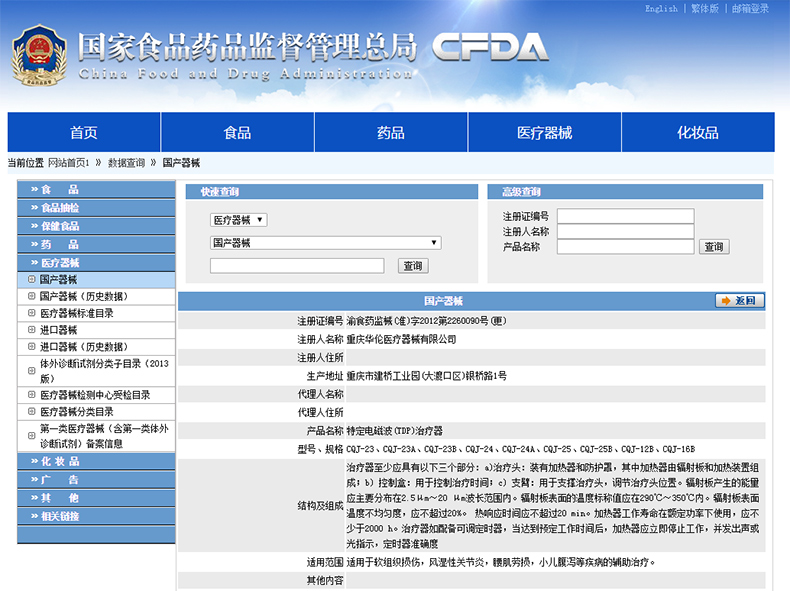Click registrant name 重庆华伦医疗器械有限公司
The height and width of the screenshot is (591, 790).
[x=401, y=339]
